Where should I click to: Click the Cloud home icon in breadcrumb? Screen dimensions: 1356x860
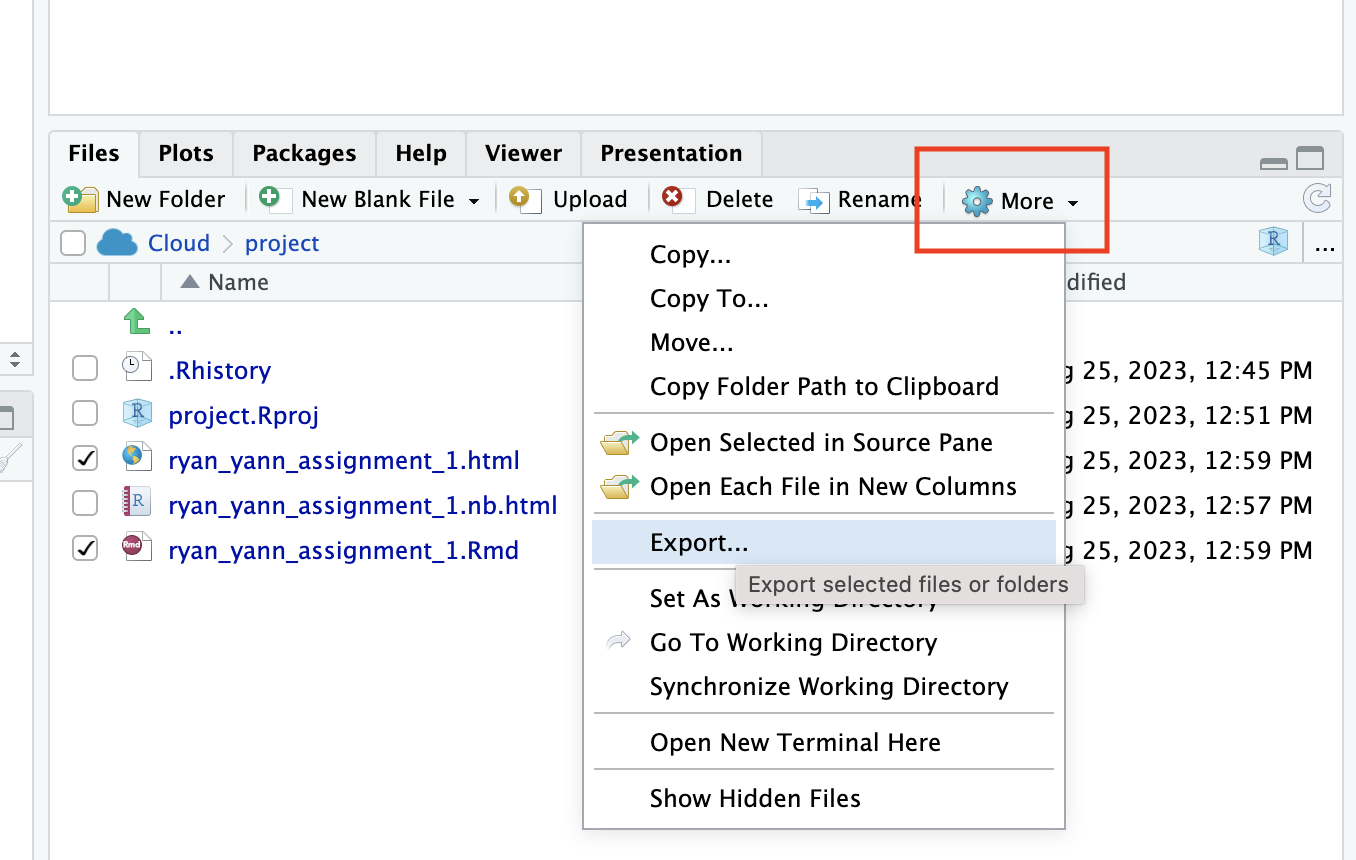(117, 243)
